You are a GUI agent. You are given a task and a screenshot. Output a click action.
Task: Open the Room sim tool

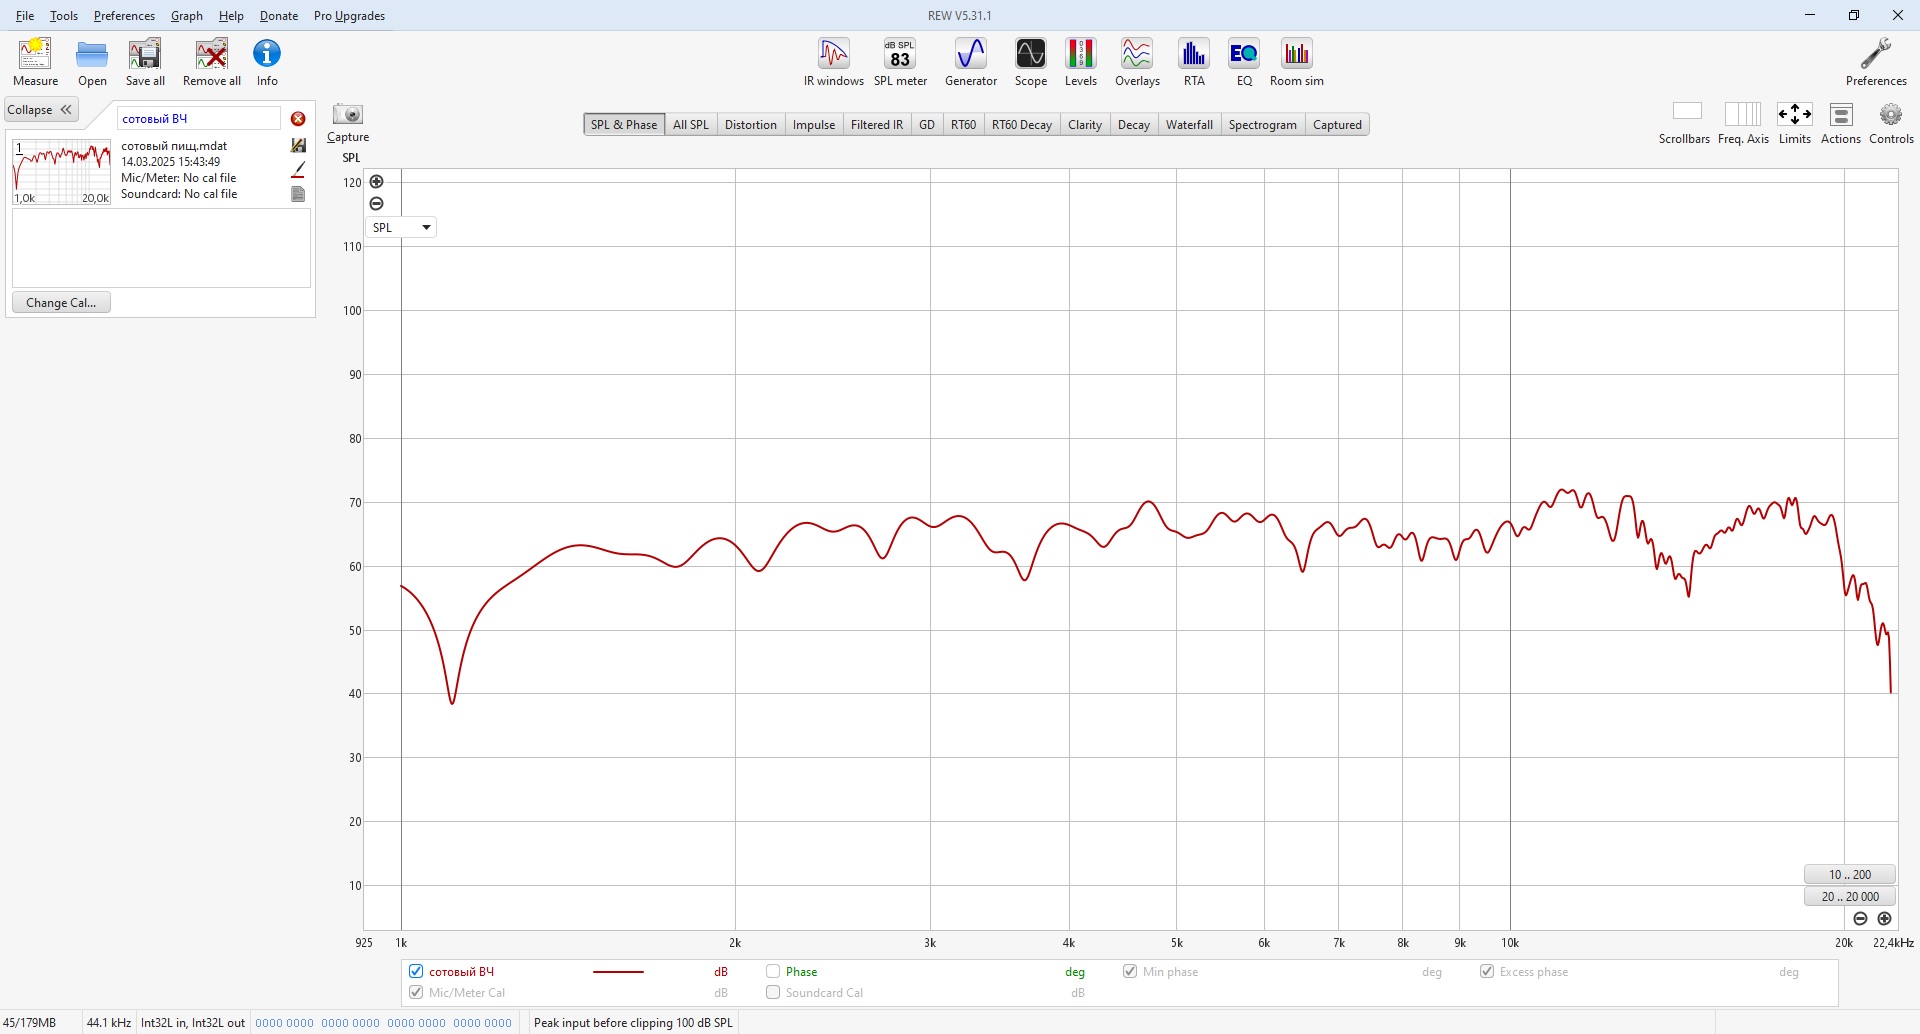[1297, 62]
